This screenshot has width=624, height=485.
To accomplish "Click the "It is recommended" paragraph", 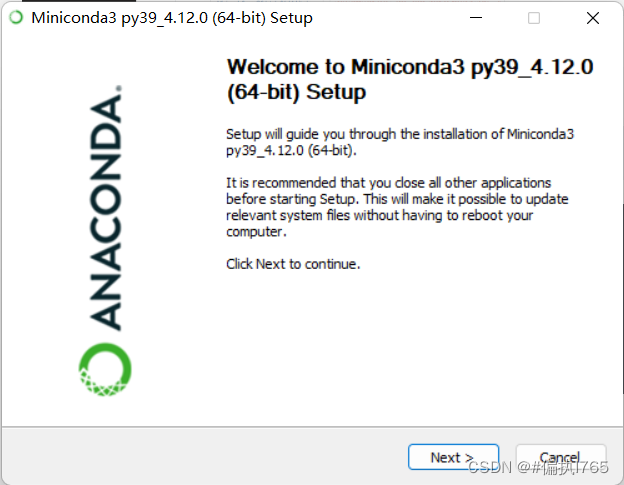I will [x=397, y=207].
